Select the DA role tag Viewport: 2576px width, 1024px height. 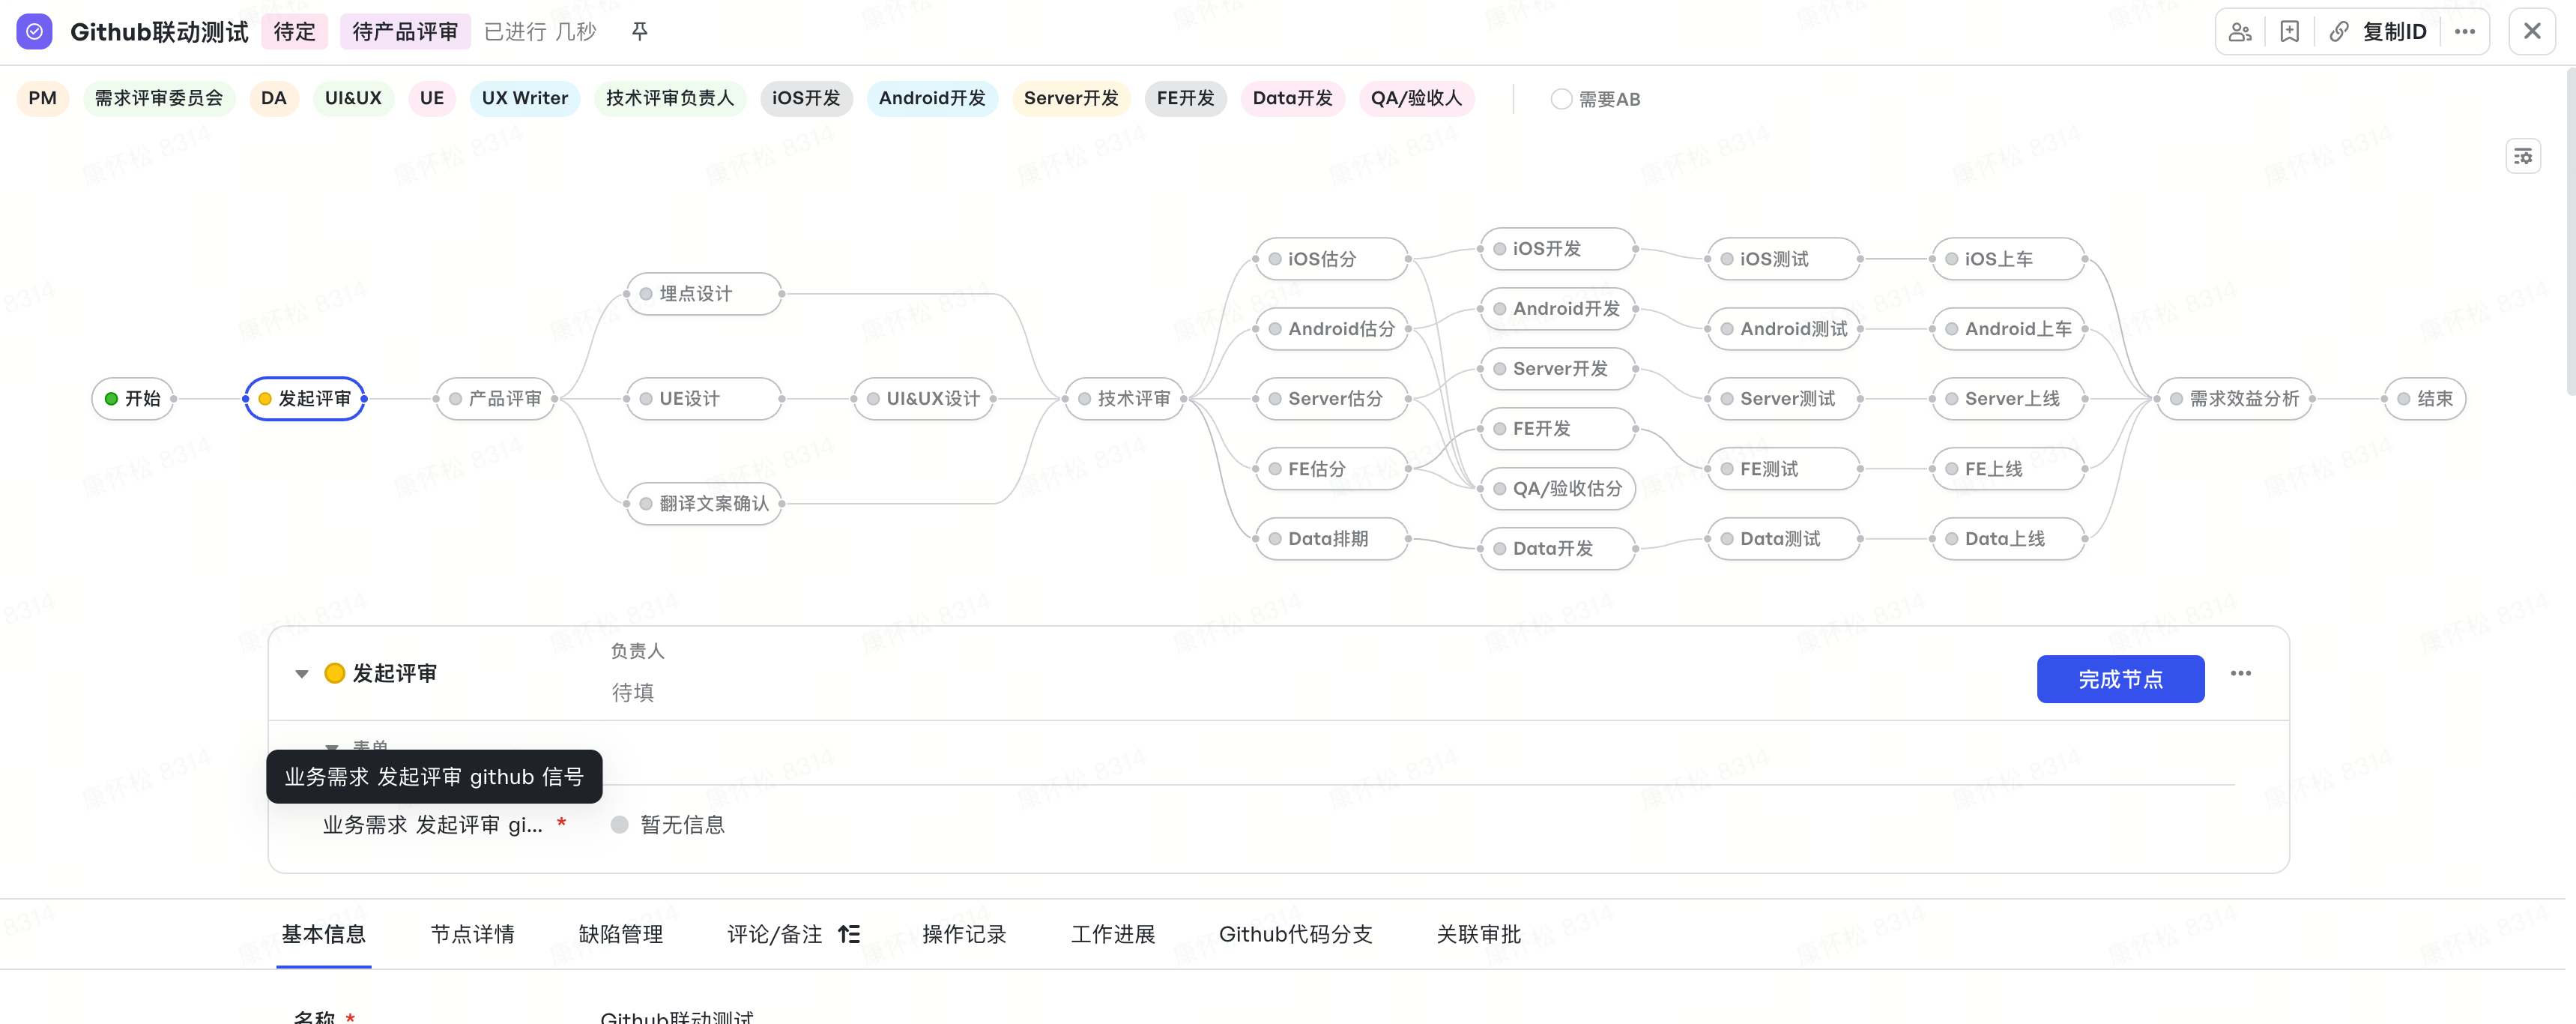pos(274,98)
